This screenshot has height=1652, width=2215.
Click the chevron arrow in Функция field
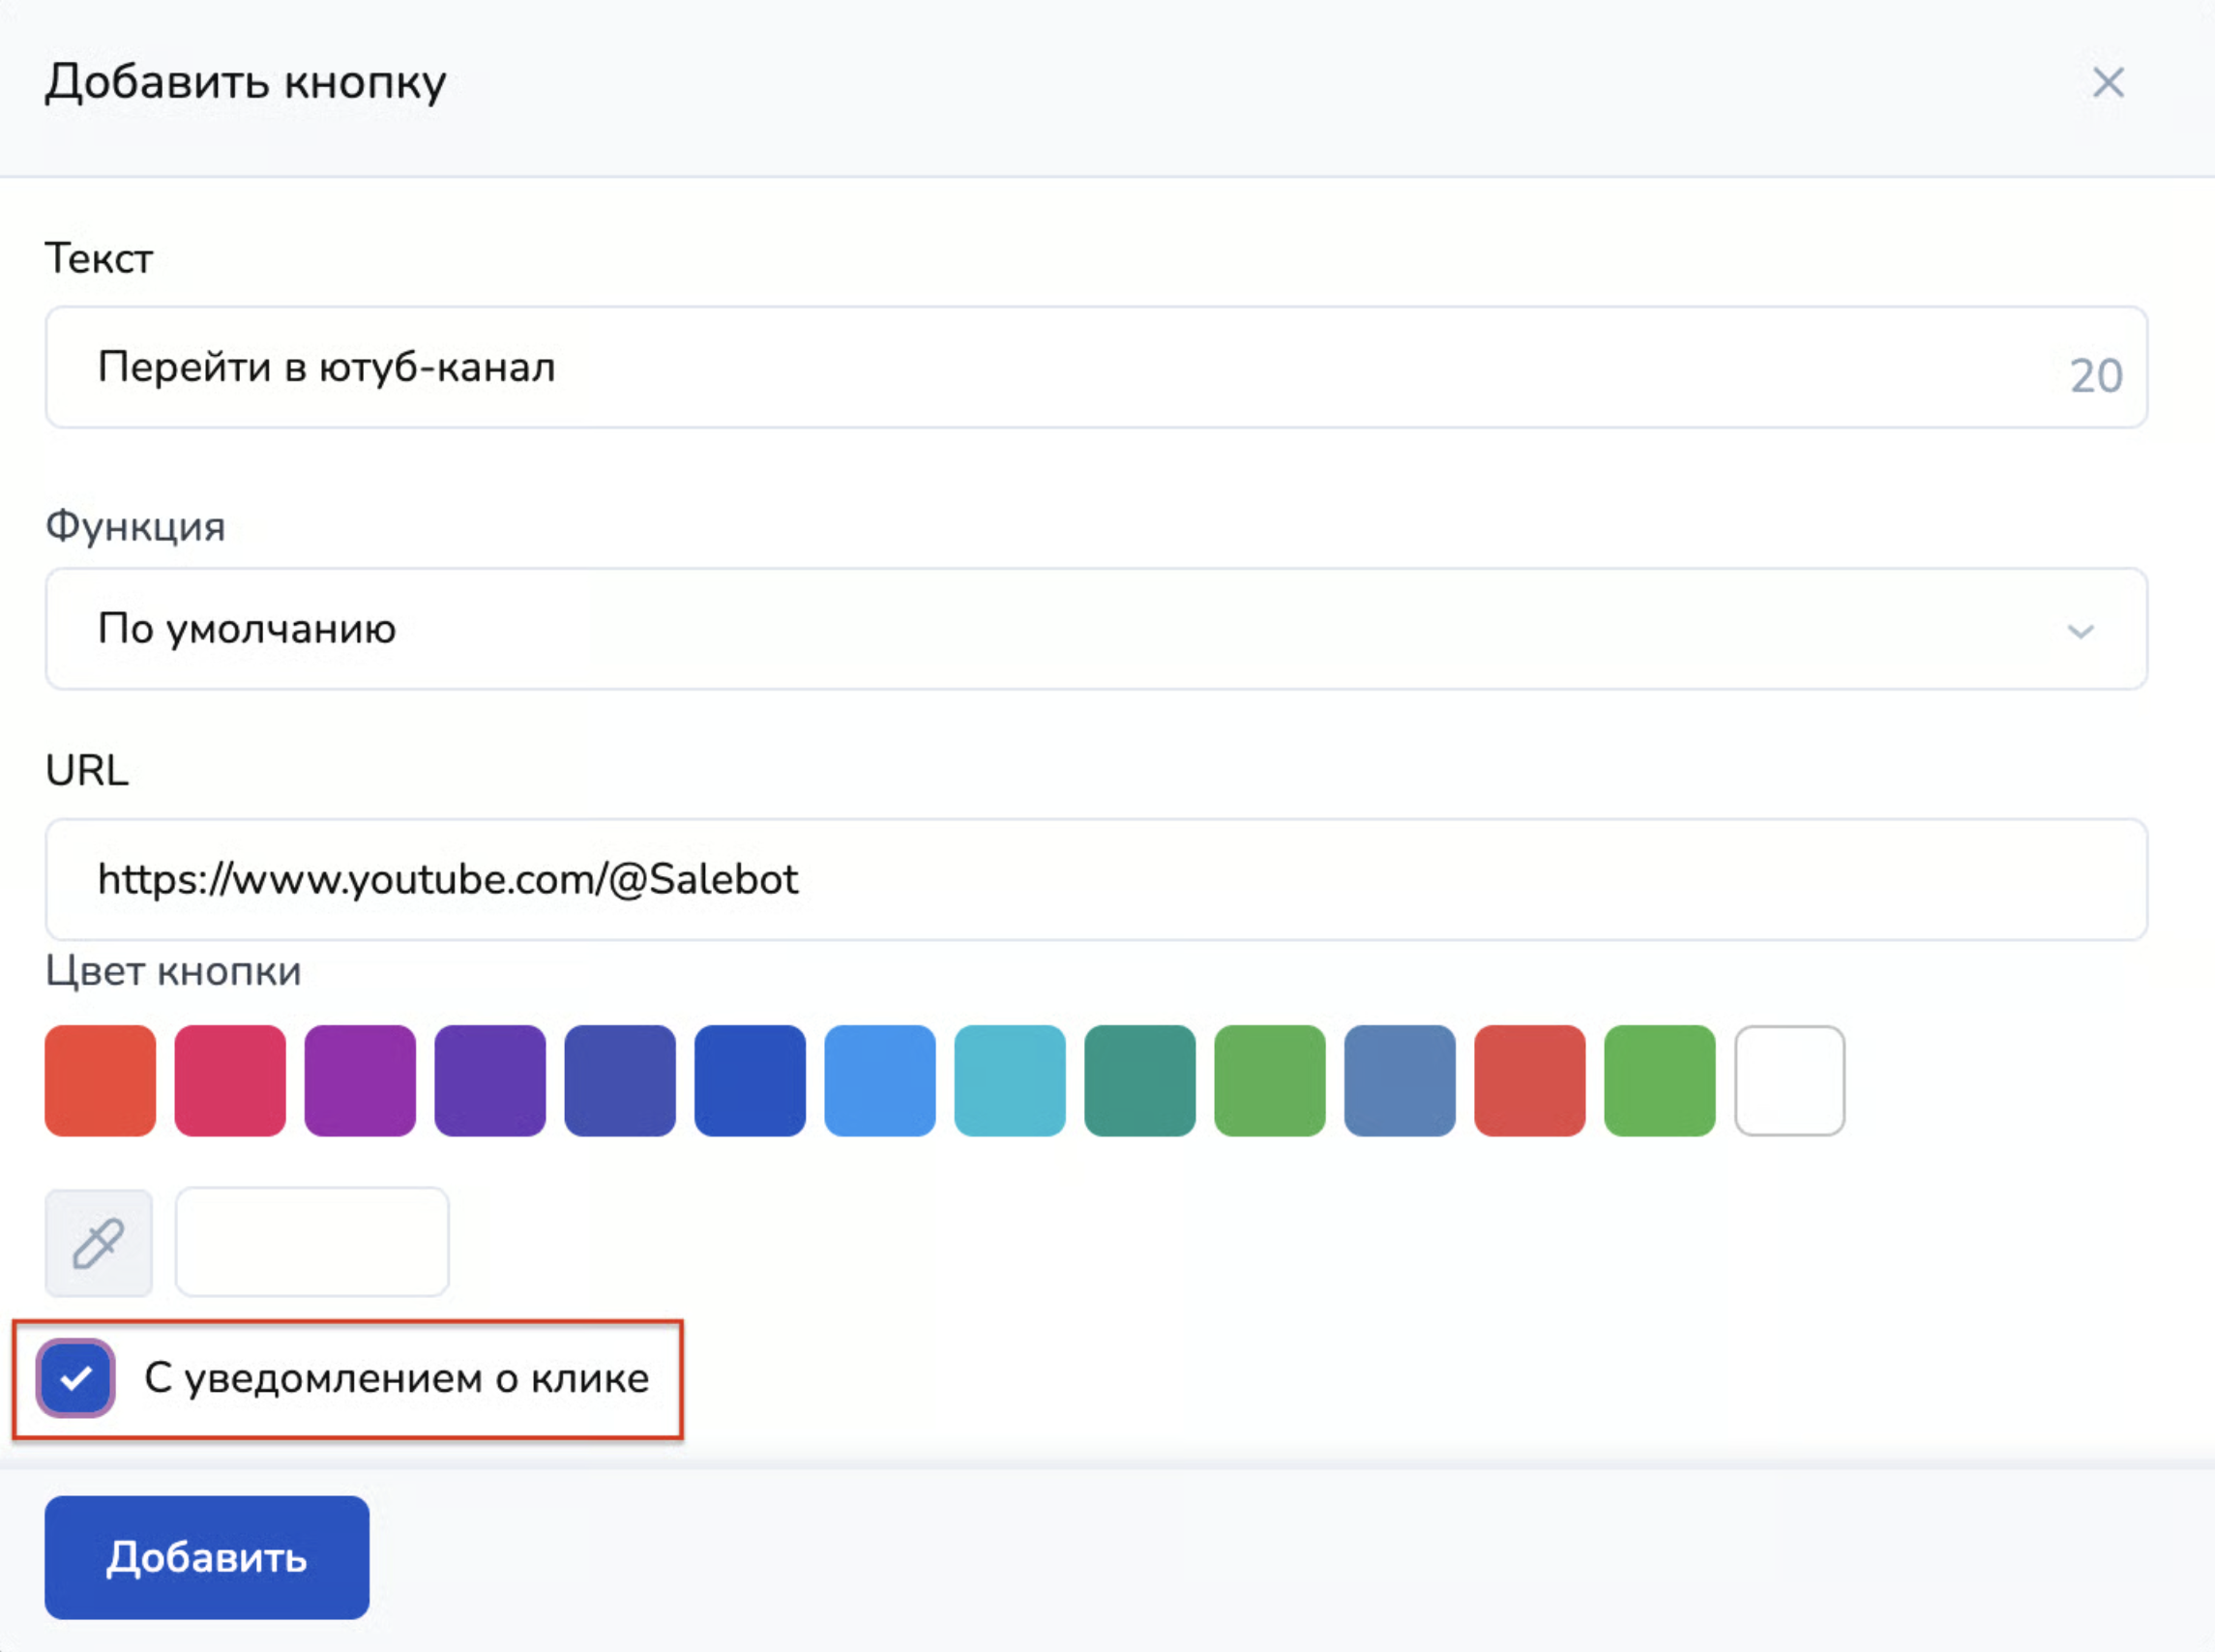pyautogui.click(x=2080, y=631)
